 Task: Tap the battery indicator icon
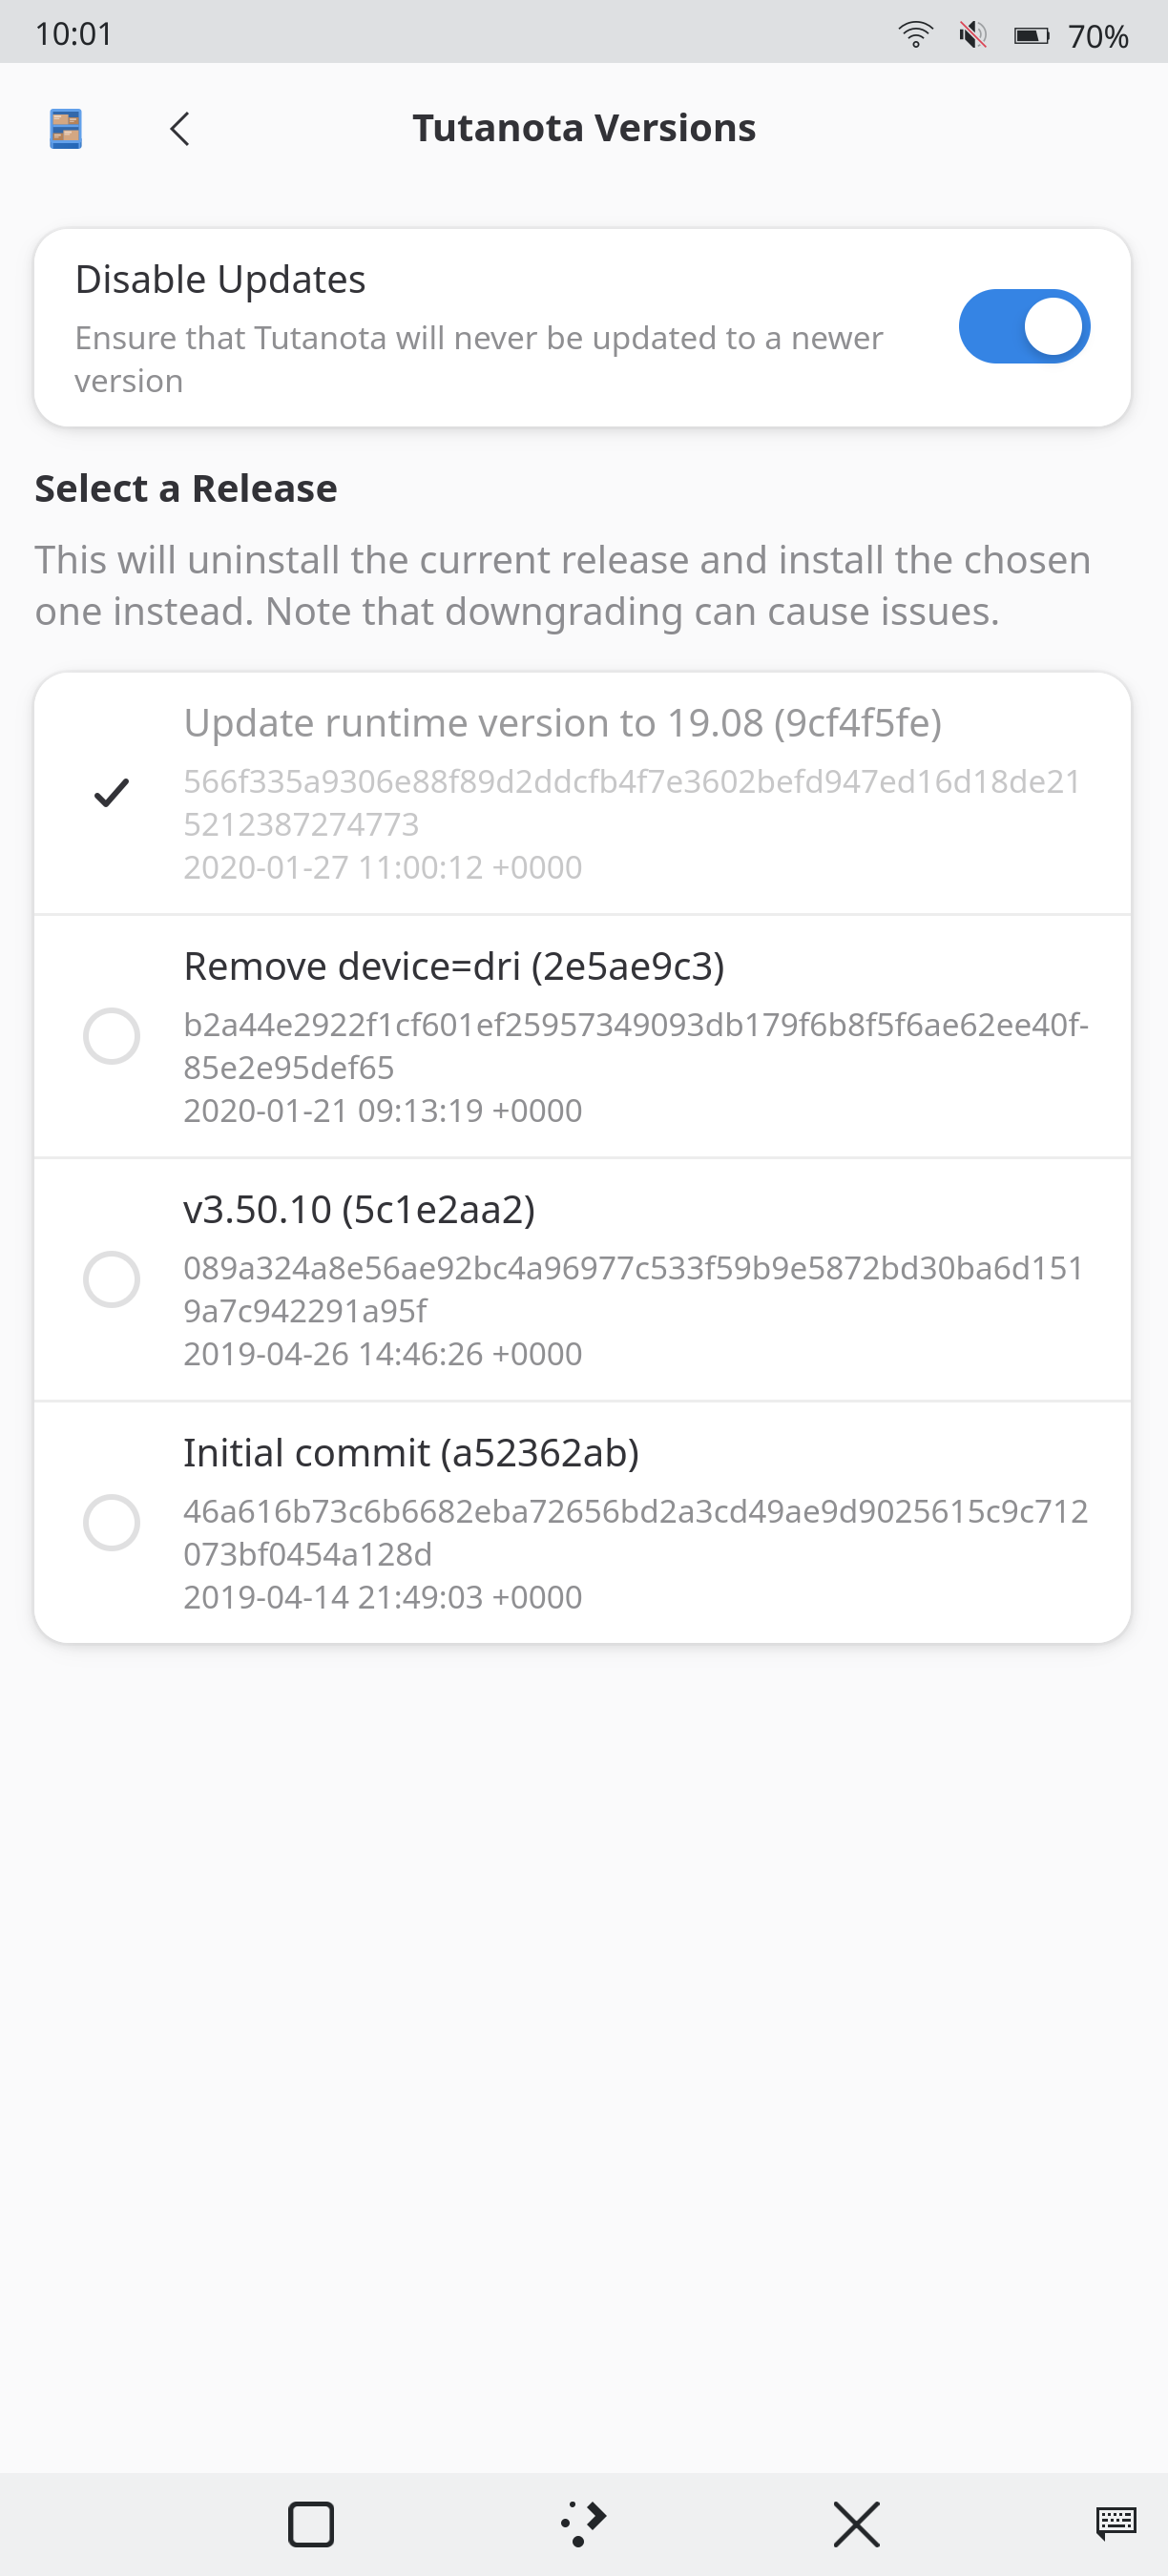[x=1031, y=36]
